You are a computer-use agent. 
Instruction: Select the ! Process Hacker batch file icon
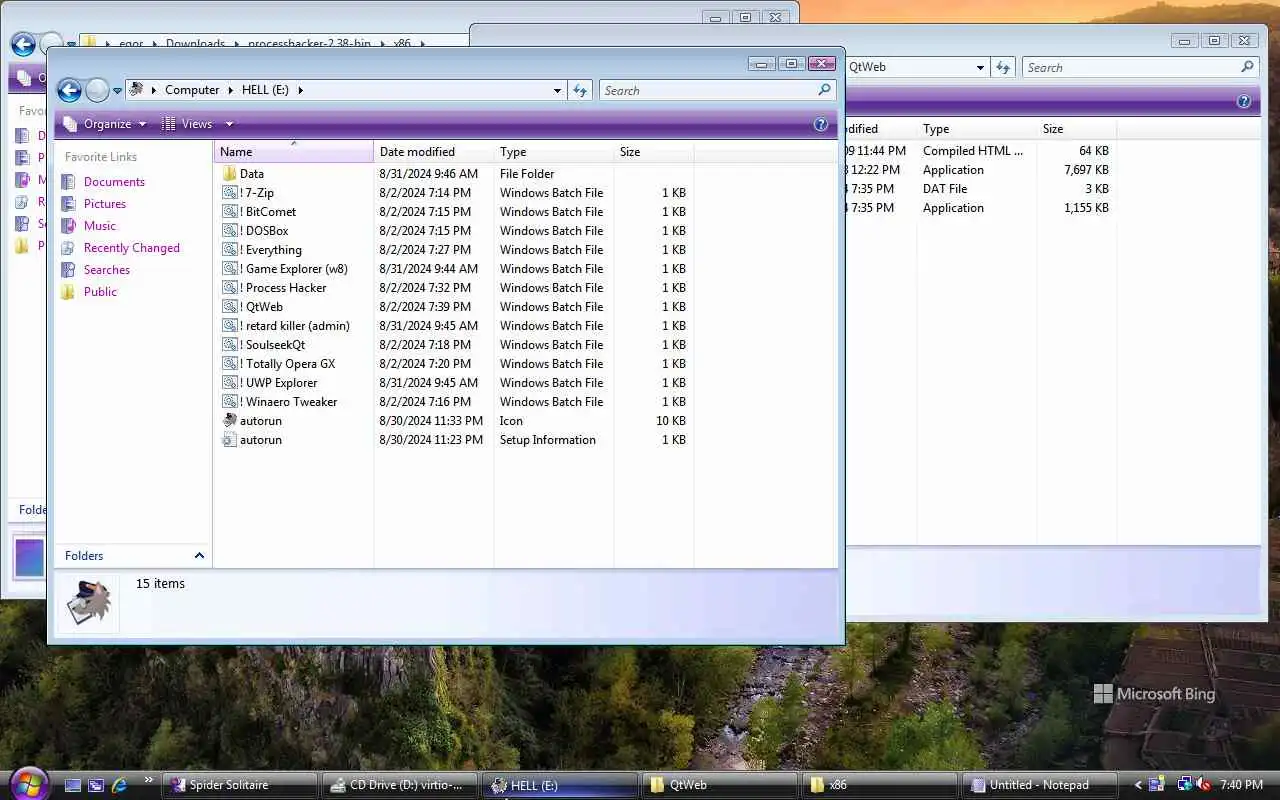point(230,288)
